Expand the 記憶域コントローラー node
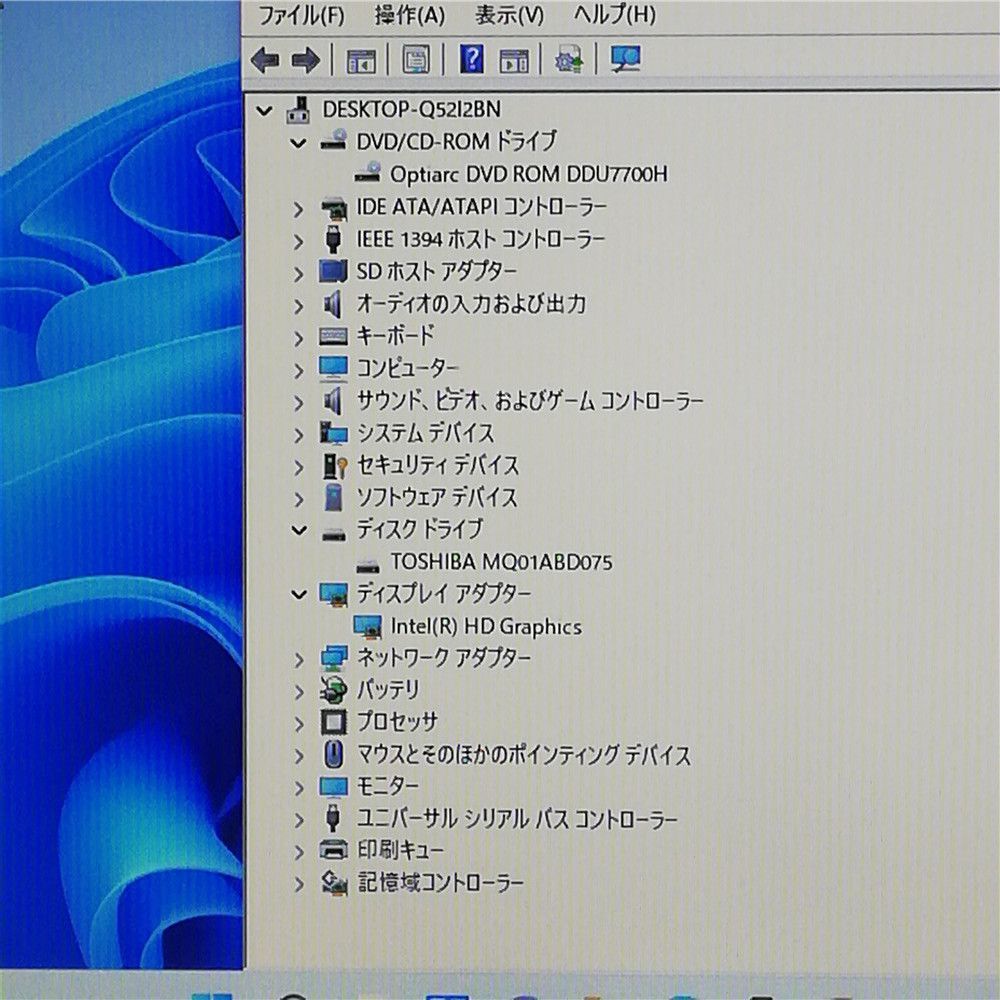Image resolution: width=1000 pixels, height=1000 pixels. (x=298, y=885)
